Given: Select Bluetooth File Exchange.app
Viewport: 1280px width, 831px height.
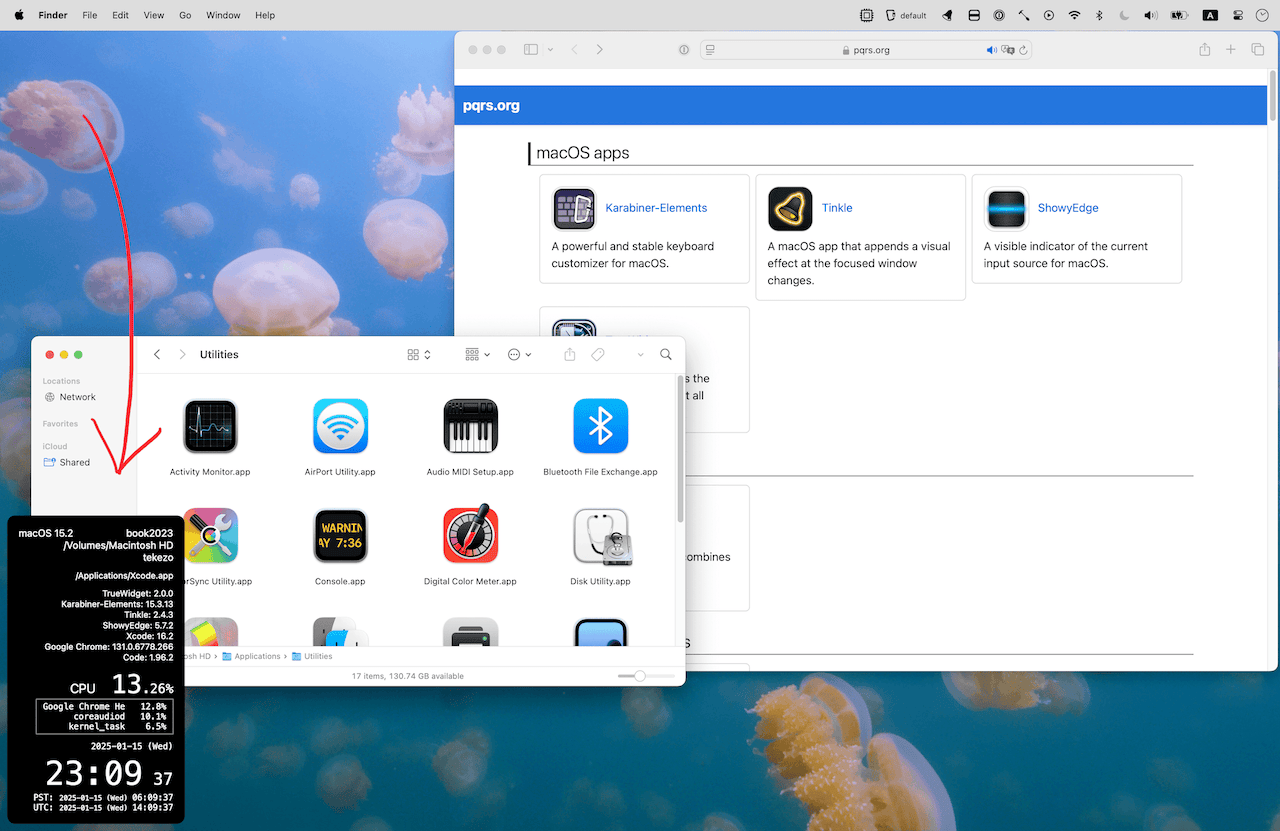Looking at the screenshot, I should point(600,427).
